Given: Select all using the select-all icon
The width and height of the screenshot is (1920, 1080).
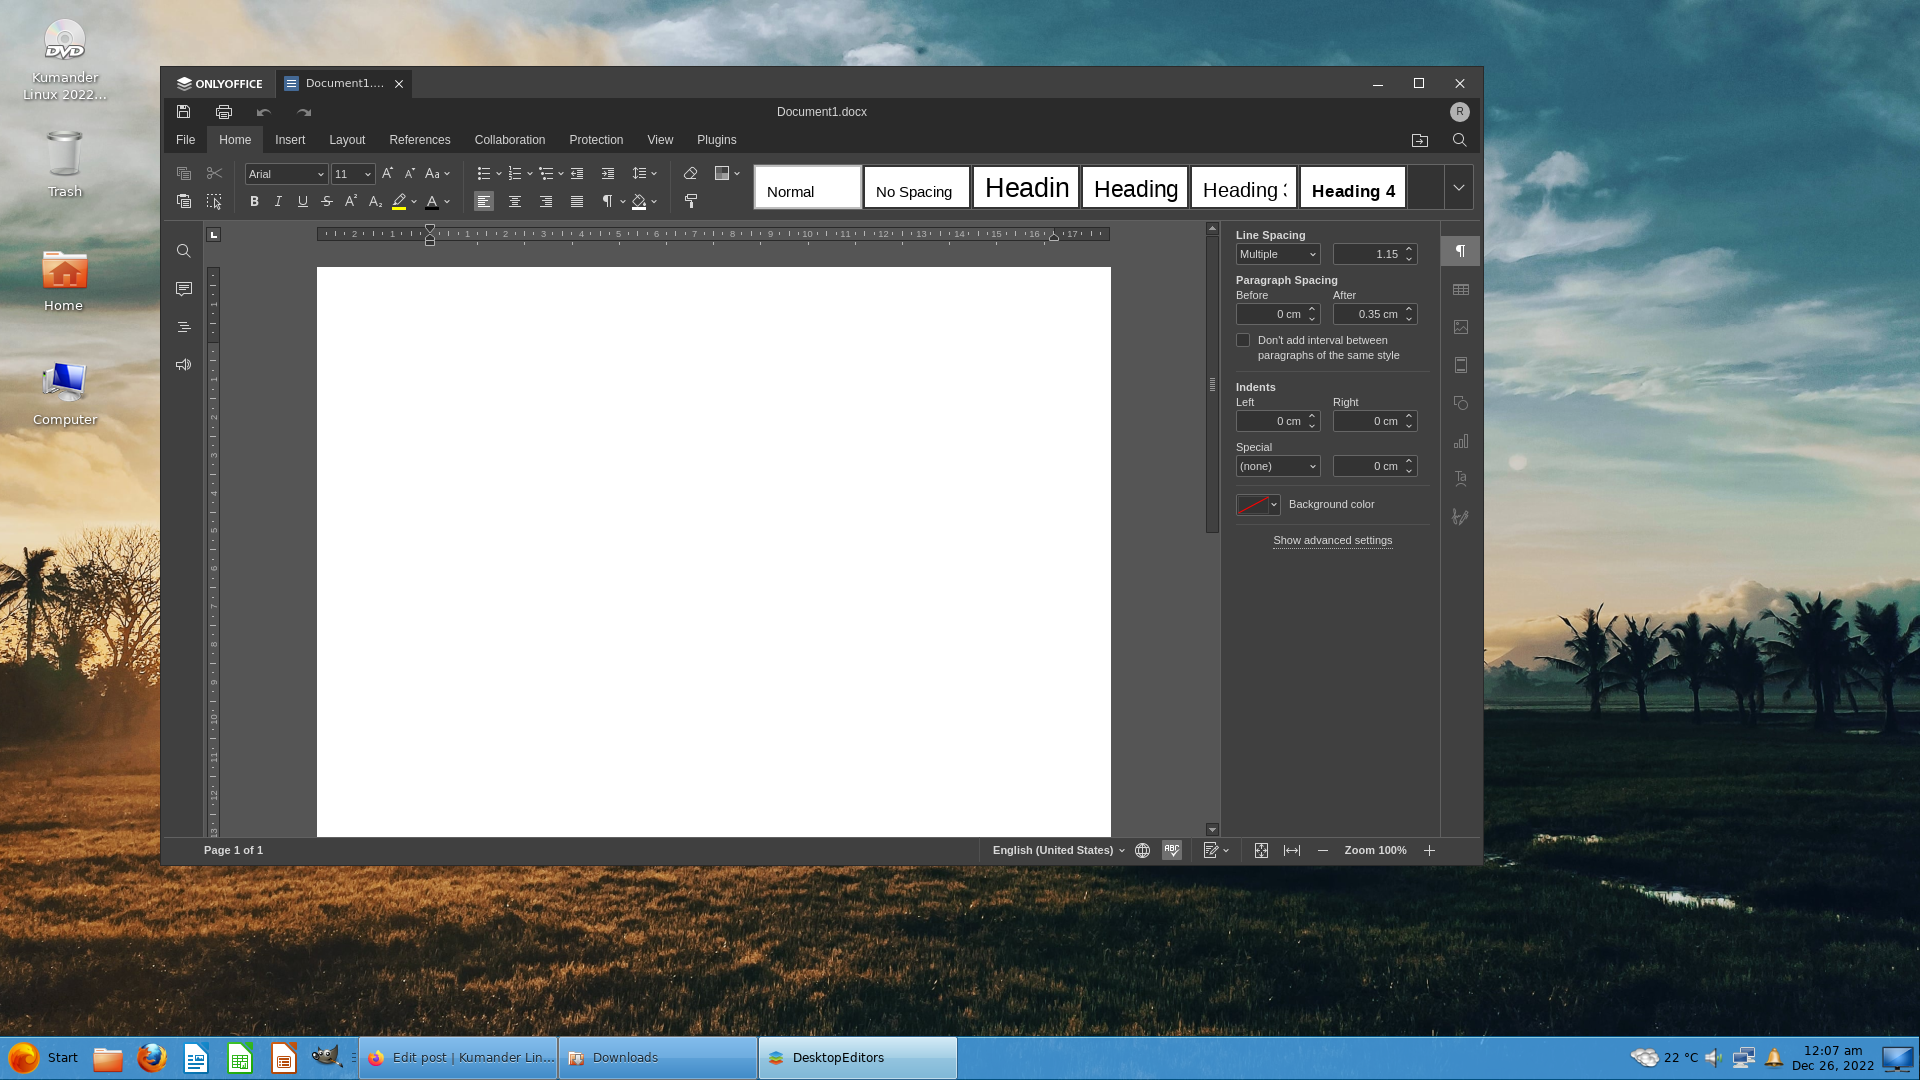Looking at the screenshot, I should tap(214, 201).
